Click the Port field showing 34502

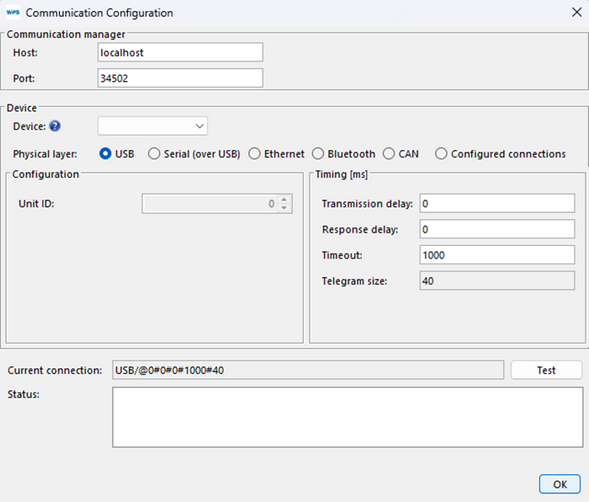(x=180, y=78)
